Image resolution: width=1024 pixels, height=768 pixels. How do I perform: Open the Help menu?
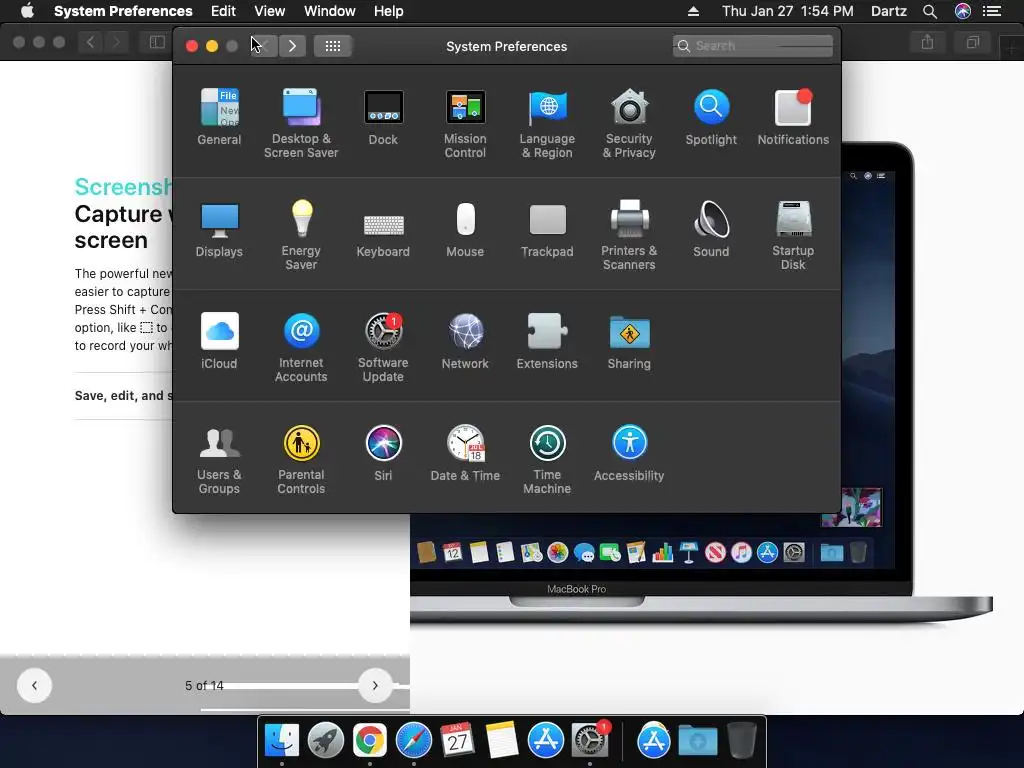(x=389, y=11)
